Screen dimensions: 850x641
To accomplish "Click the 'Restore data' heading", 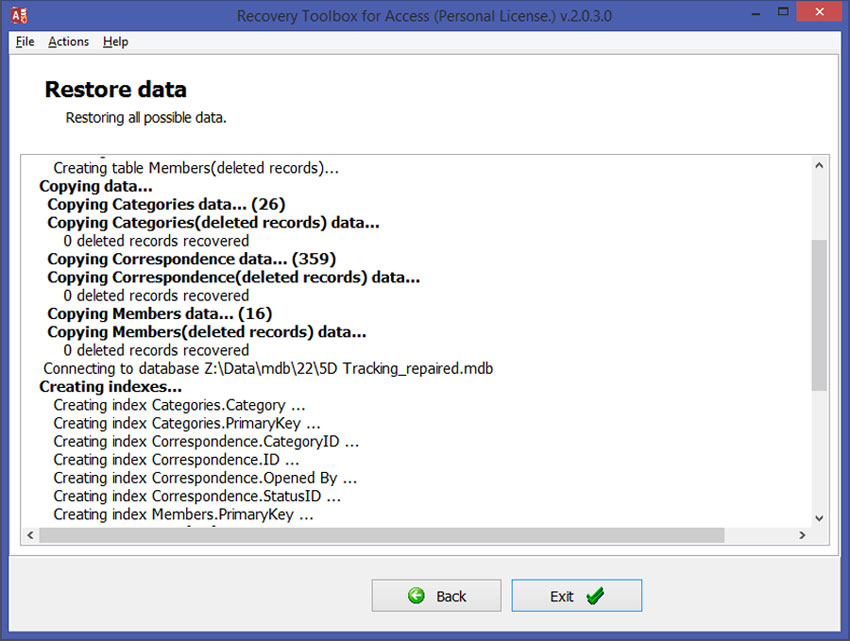I will [115, 89].
